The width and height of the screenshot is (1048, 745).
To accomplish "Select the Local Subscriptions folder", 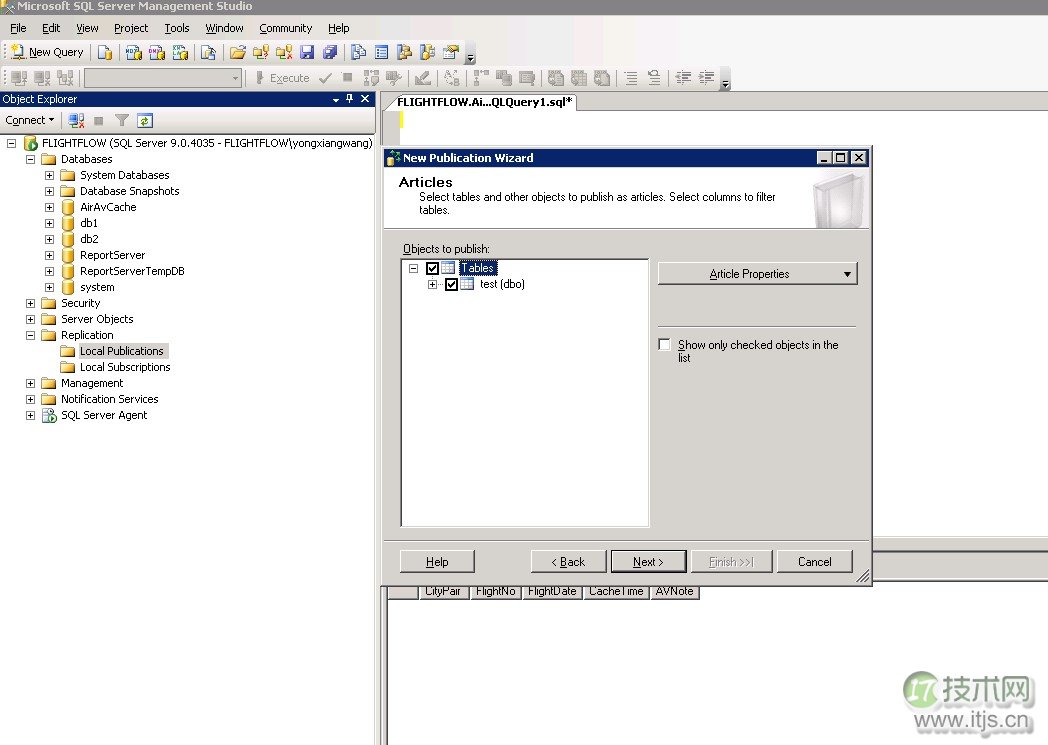I will [125, 367].
